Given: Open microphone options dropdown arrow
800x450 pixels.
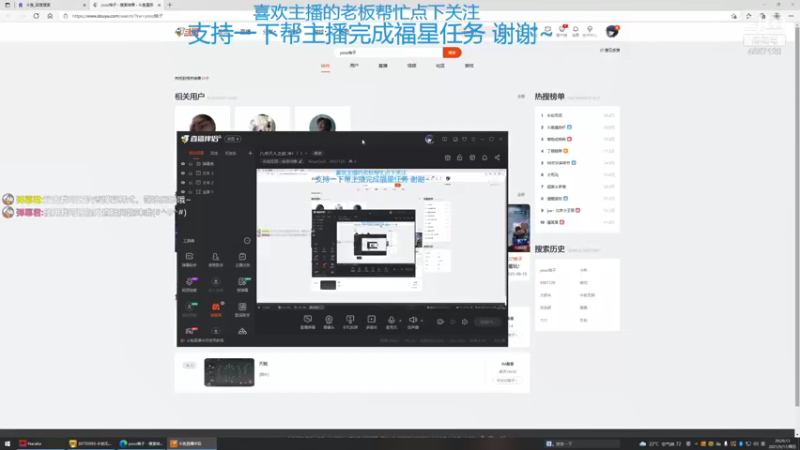Looking at the screenshot, I should pos(400,321).
